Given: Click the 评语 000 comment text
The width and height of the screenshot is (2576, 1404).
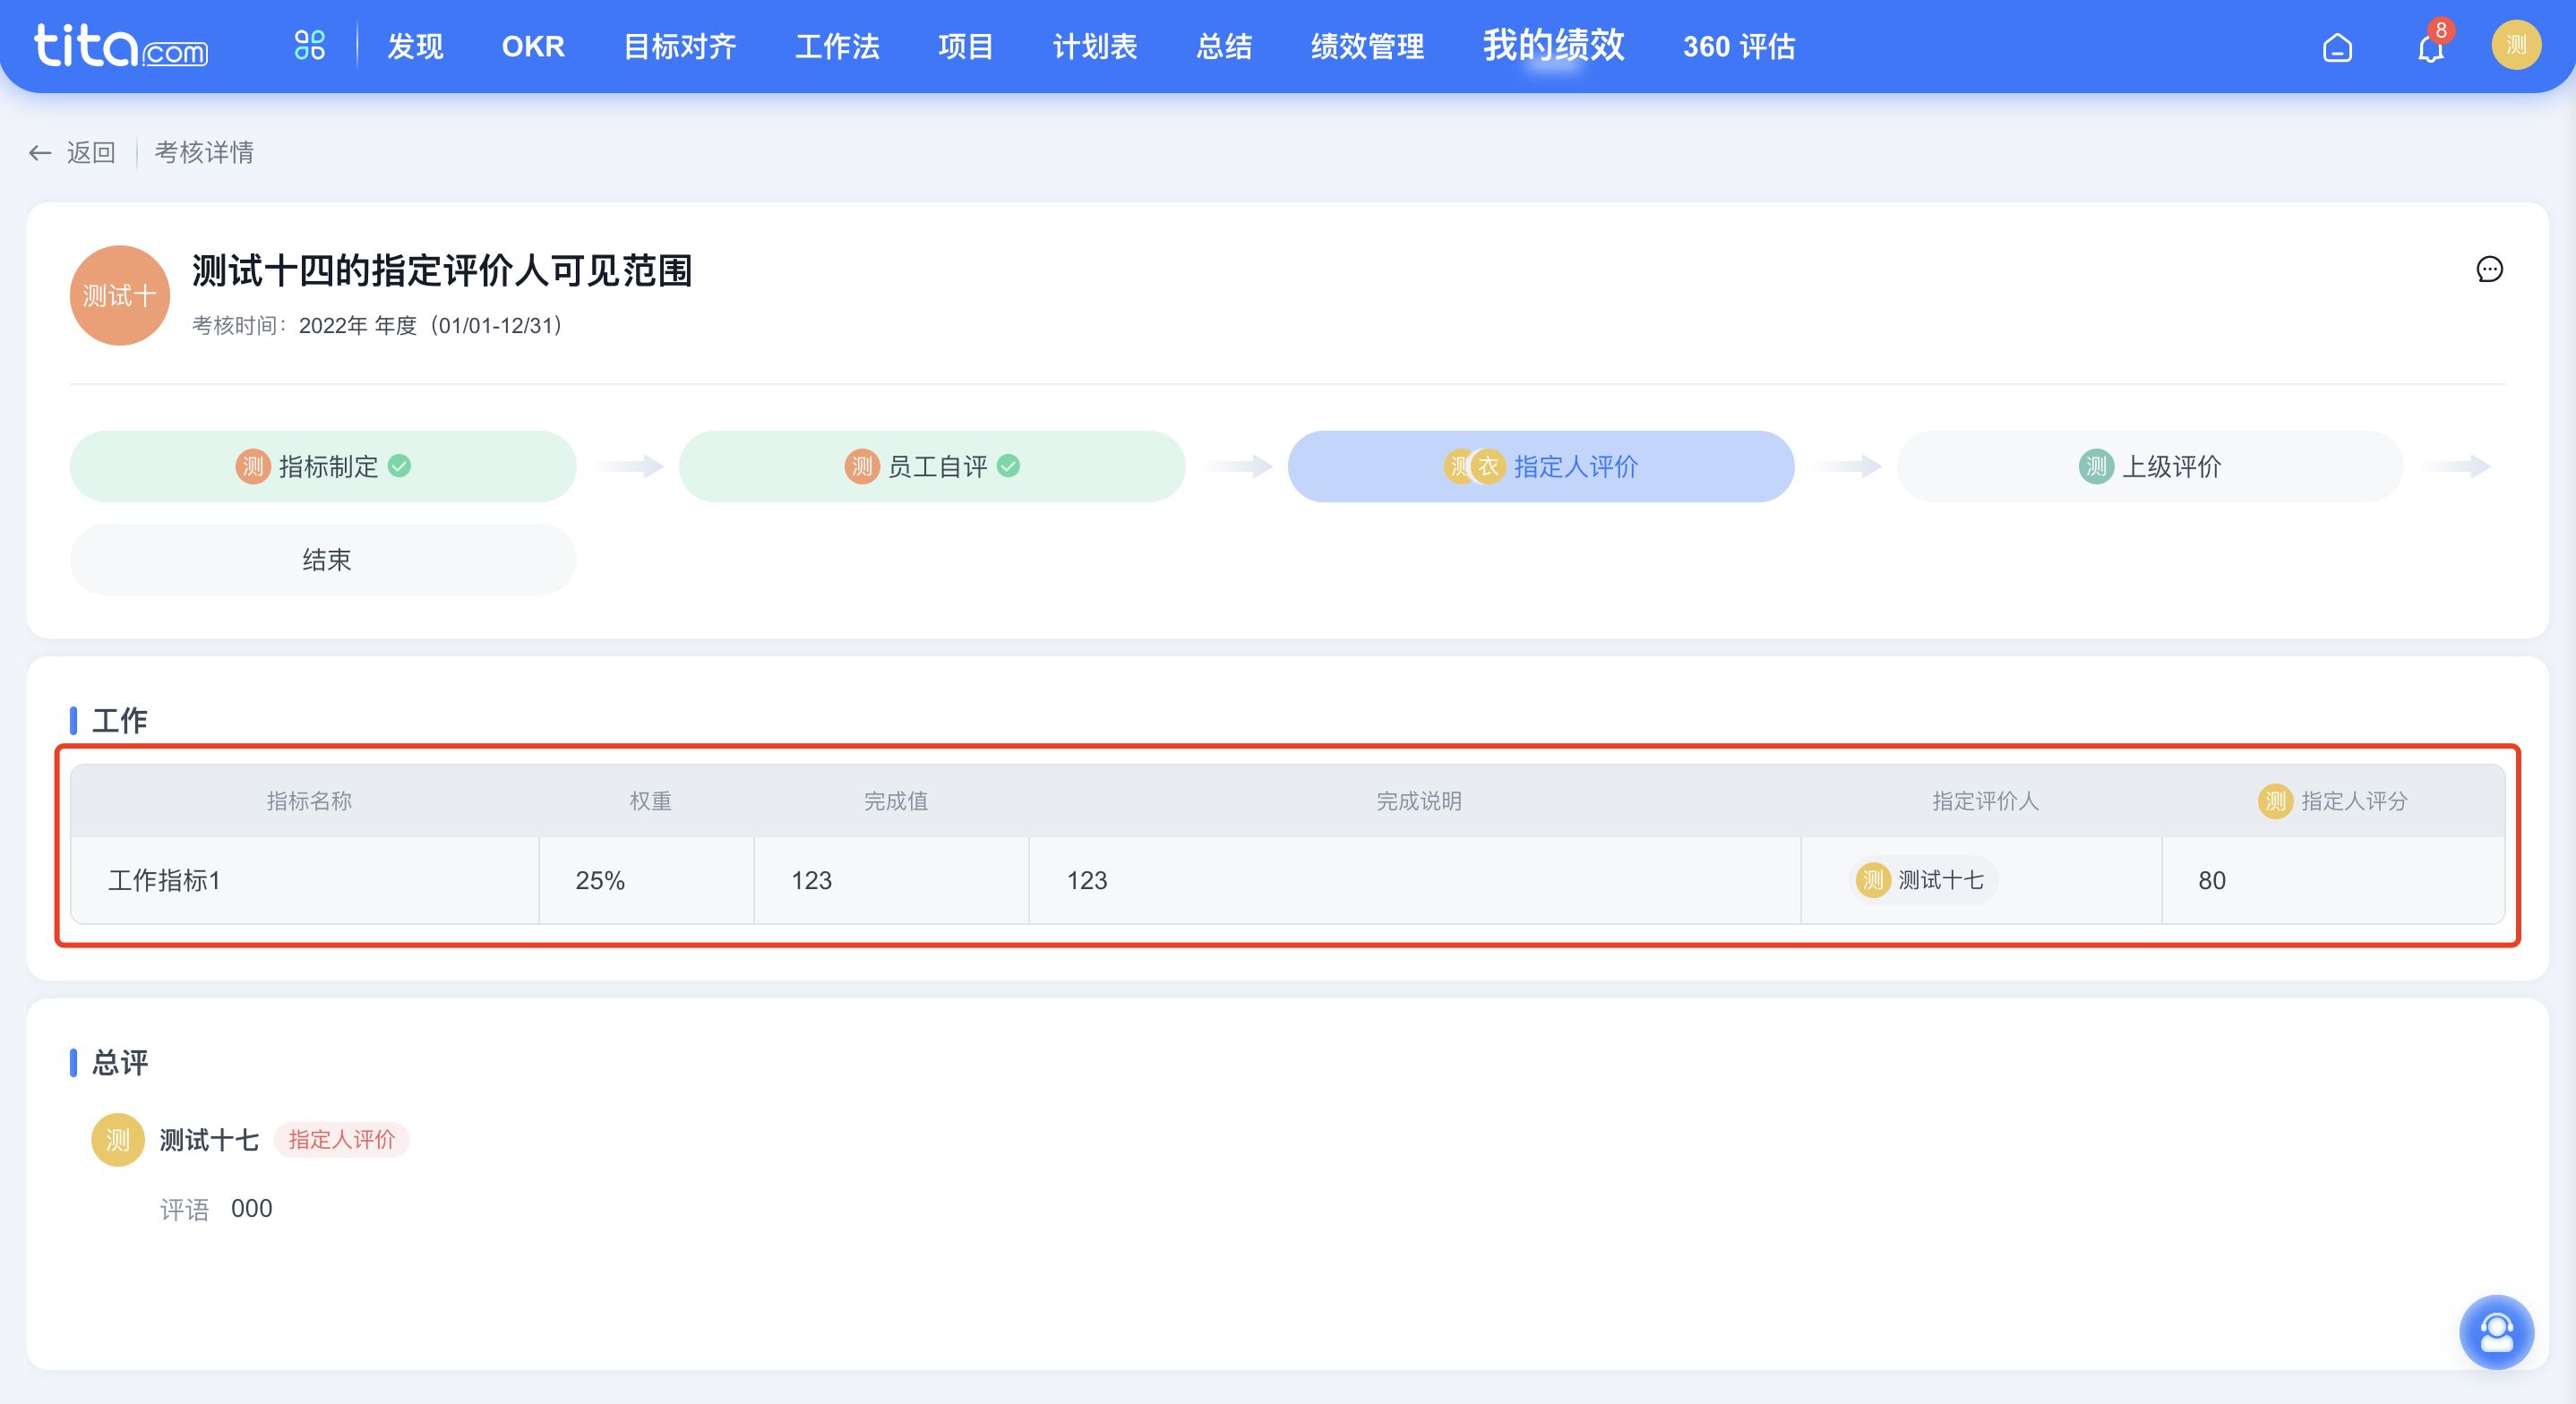Looking at the screenshot, I should pyautogui.click(x=216, y=1209).
